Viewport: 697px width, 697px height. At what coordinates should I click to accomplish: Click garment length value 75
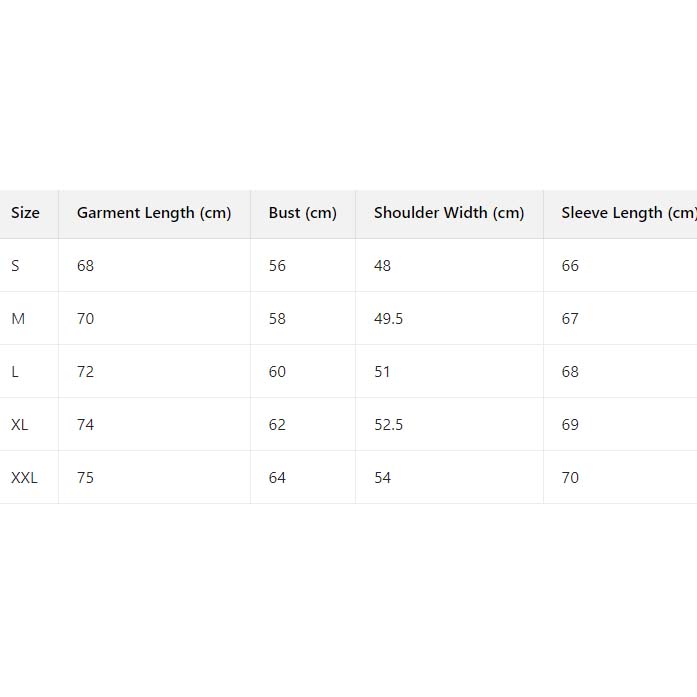(86, 478)
